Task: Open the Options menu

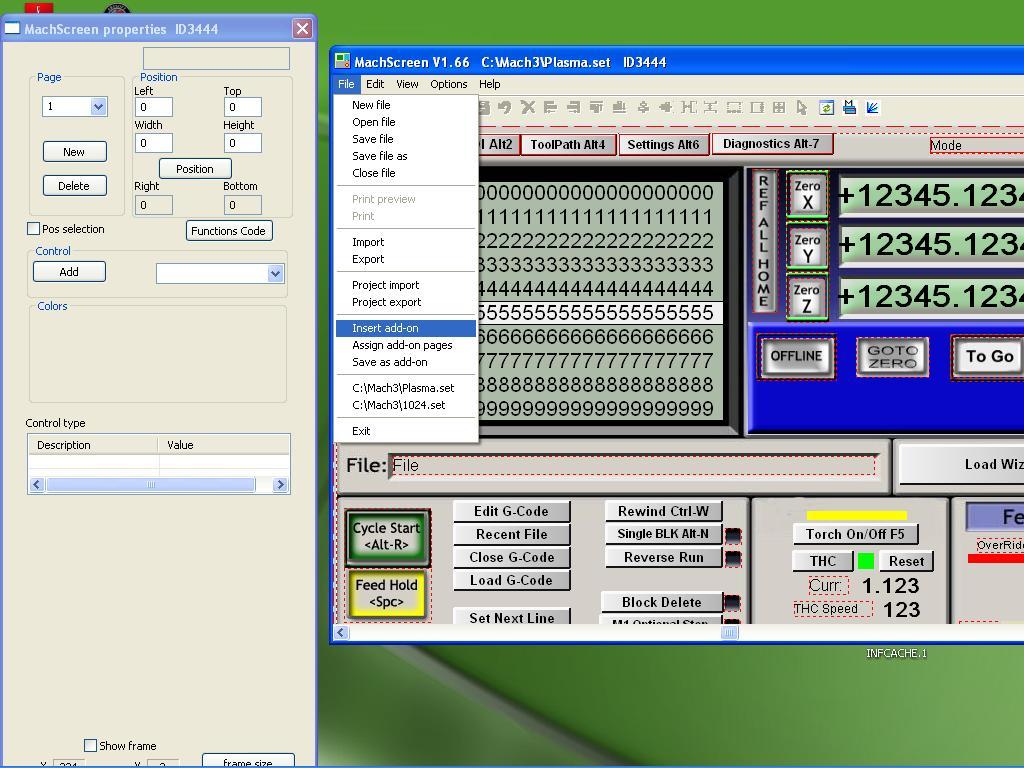Action: coord(449,84)
